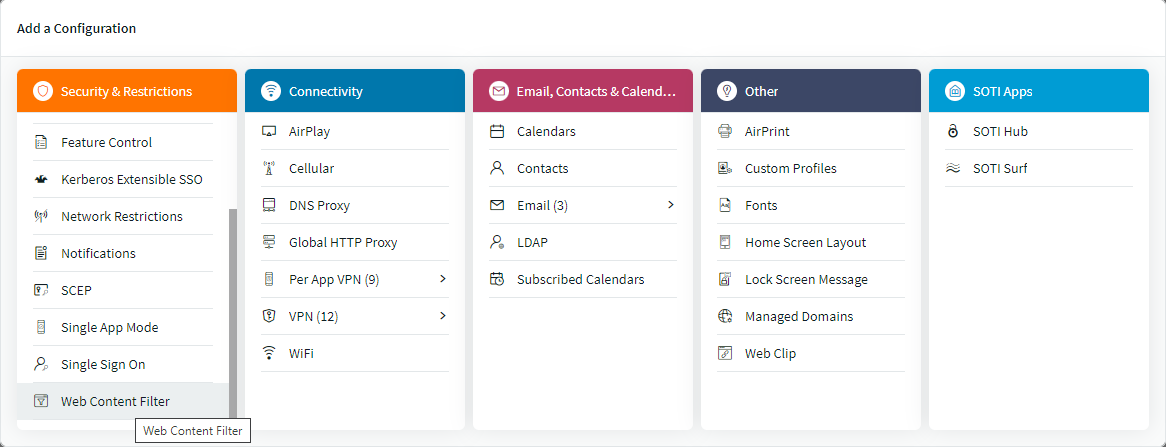Select the SOTI Apps category header
Image resolution: width=1166 pixels, height=447 pixels.
pyautogui.click(x=1039, y=91)
